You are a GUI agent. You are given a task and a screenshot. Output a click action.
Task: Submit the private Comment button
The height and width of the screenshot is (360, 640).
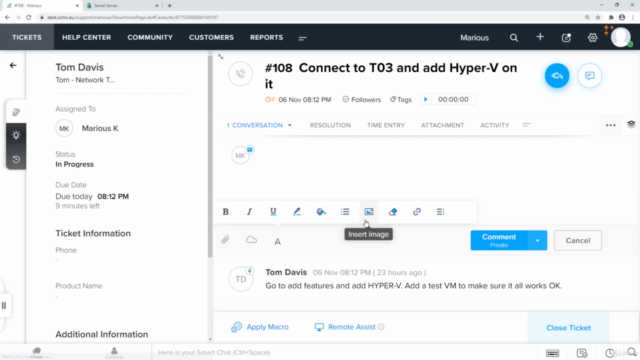coord(499,240)
